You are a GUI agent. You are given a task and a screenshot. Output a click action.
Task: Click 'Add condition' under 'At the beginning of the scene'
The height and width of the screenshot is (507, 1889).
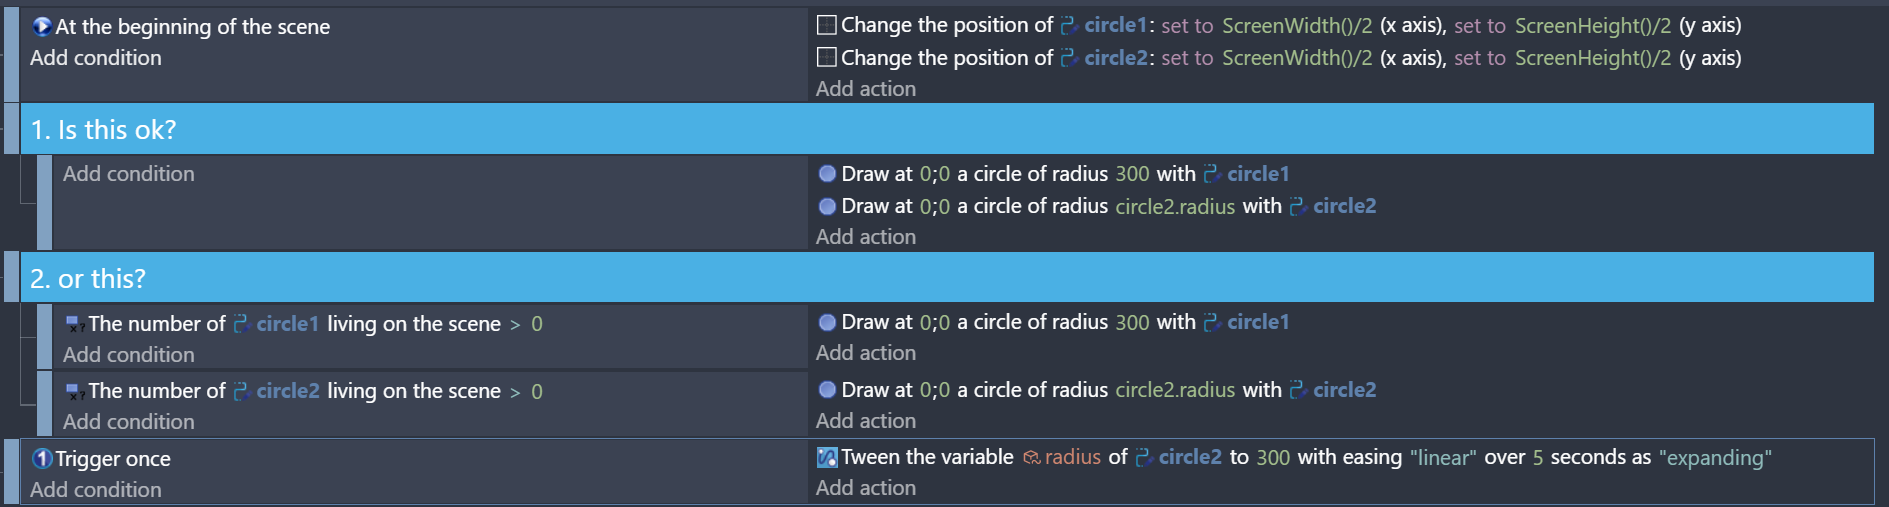(x=96, y=58)
